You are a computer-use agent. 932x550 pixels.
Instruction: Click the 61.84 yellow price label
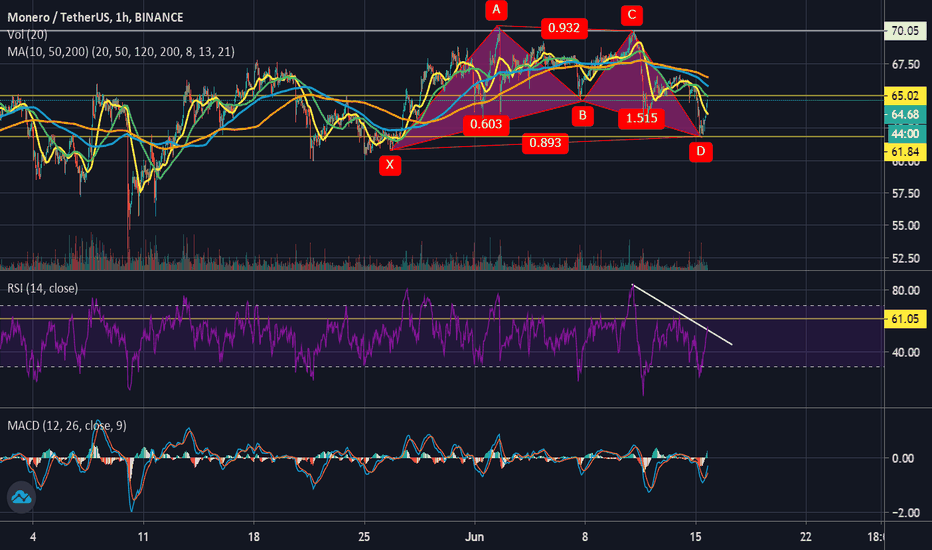click(905, 152)
